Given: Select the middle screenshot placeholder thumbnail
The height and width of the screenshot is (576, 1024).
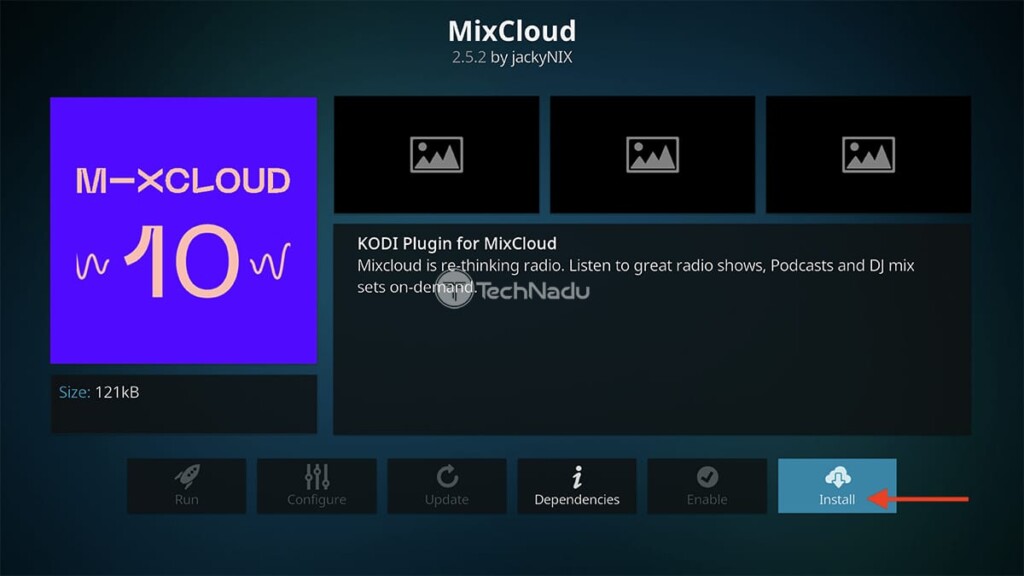Looking at the screenshot, I should pyautogui.click(x=652, y=155).
